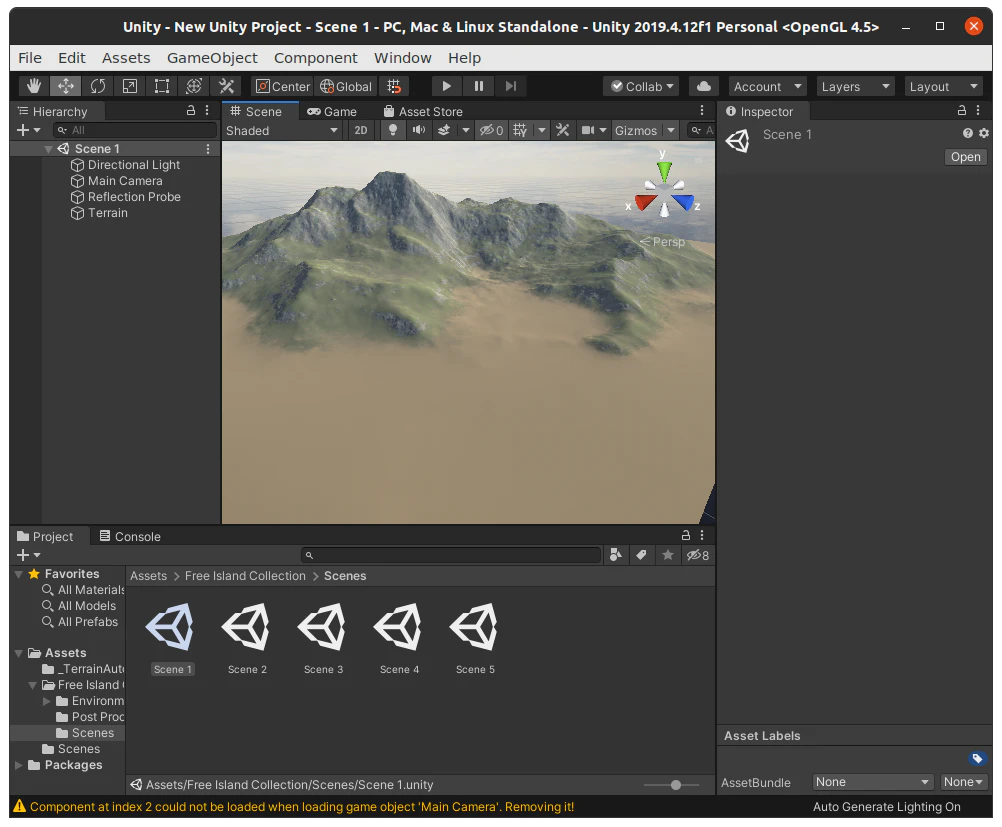Open the Shaded draw mode dropdown
1002x827 pixels.
[282, 130]
